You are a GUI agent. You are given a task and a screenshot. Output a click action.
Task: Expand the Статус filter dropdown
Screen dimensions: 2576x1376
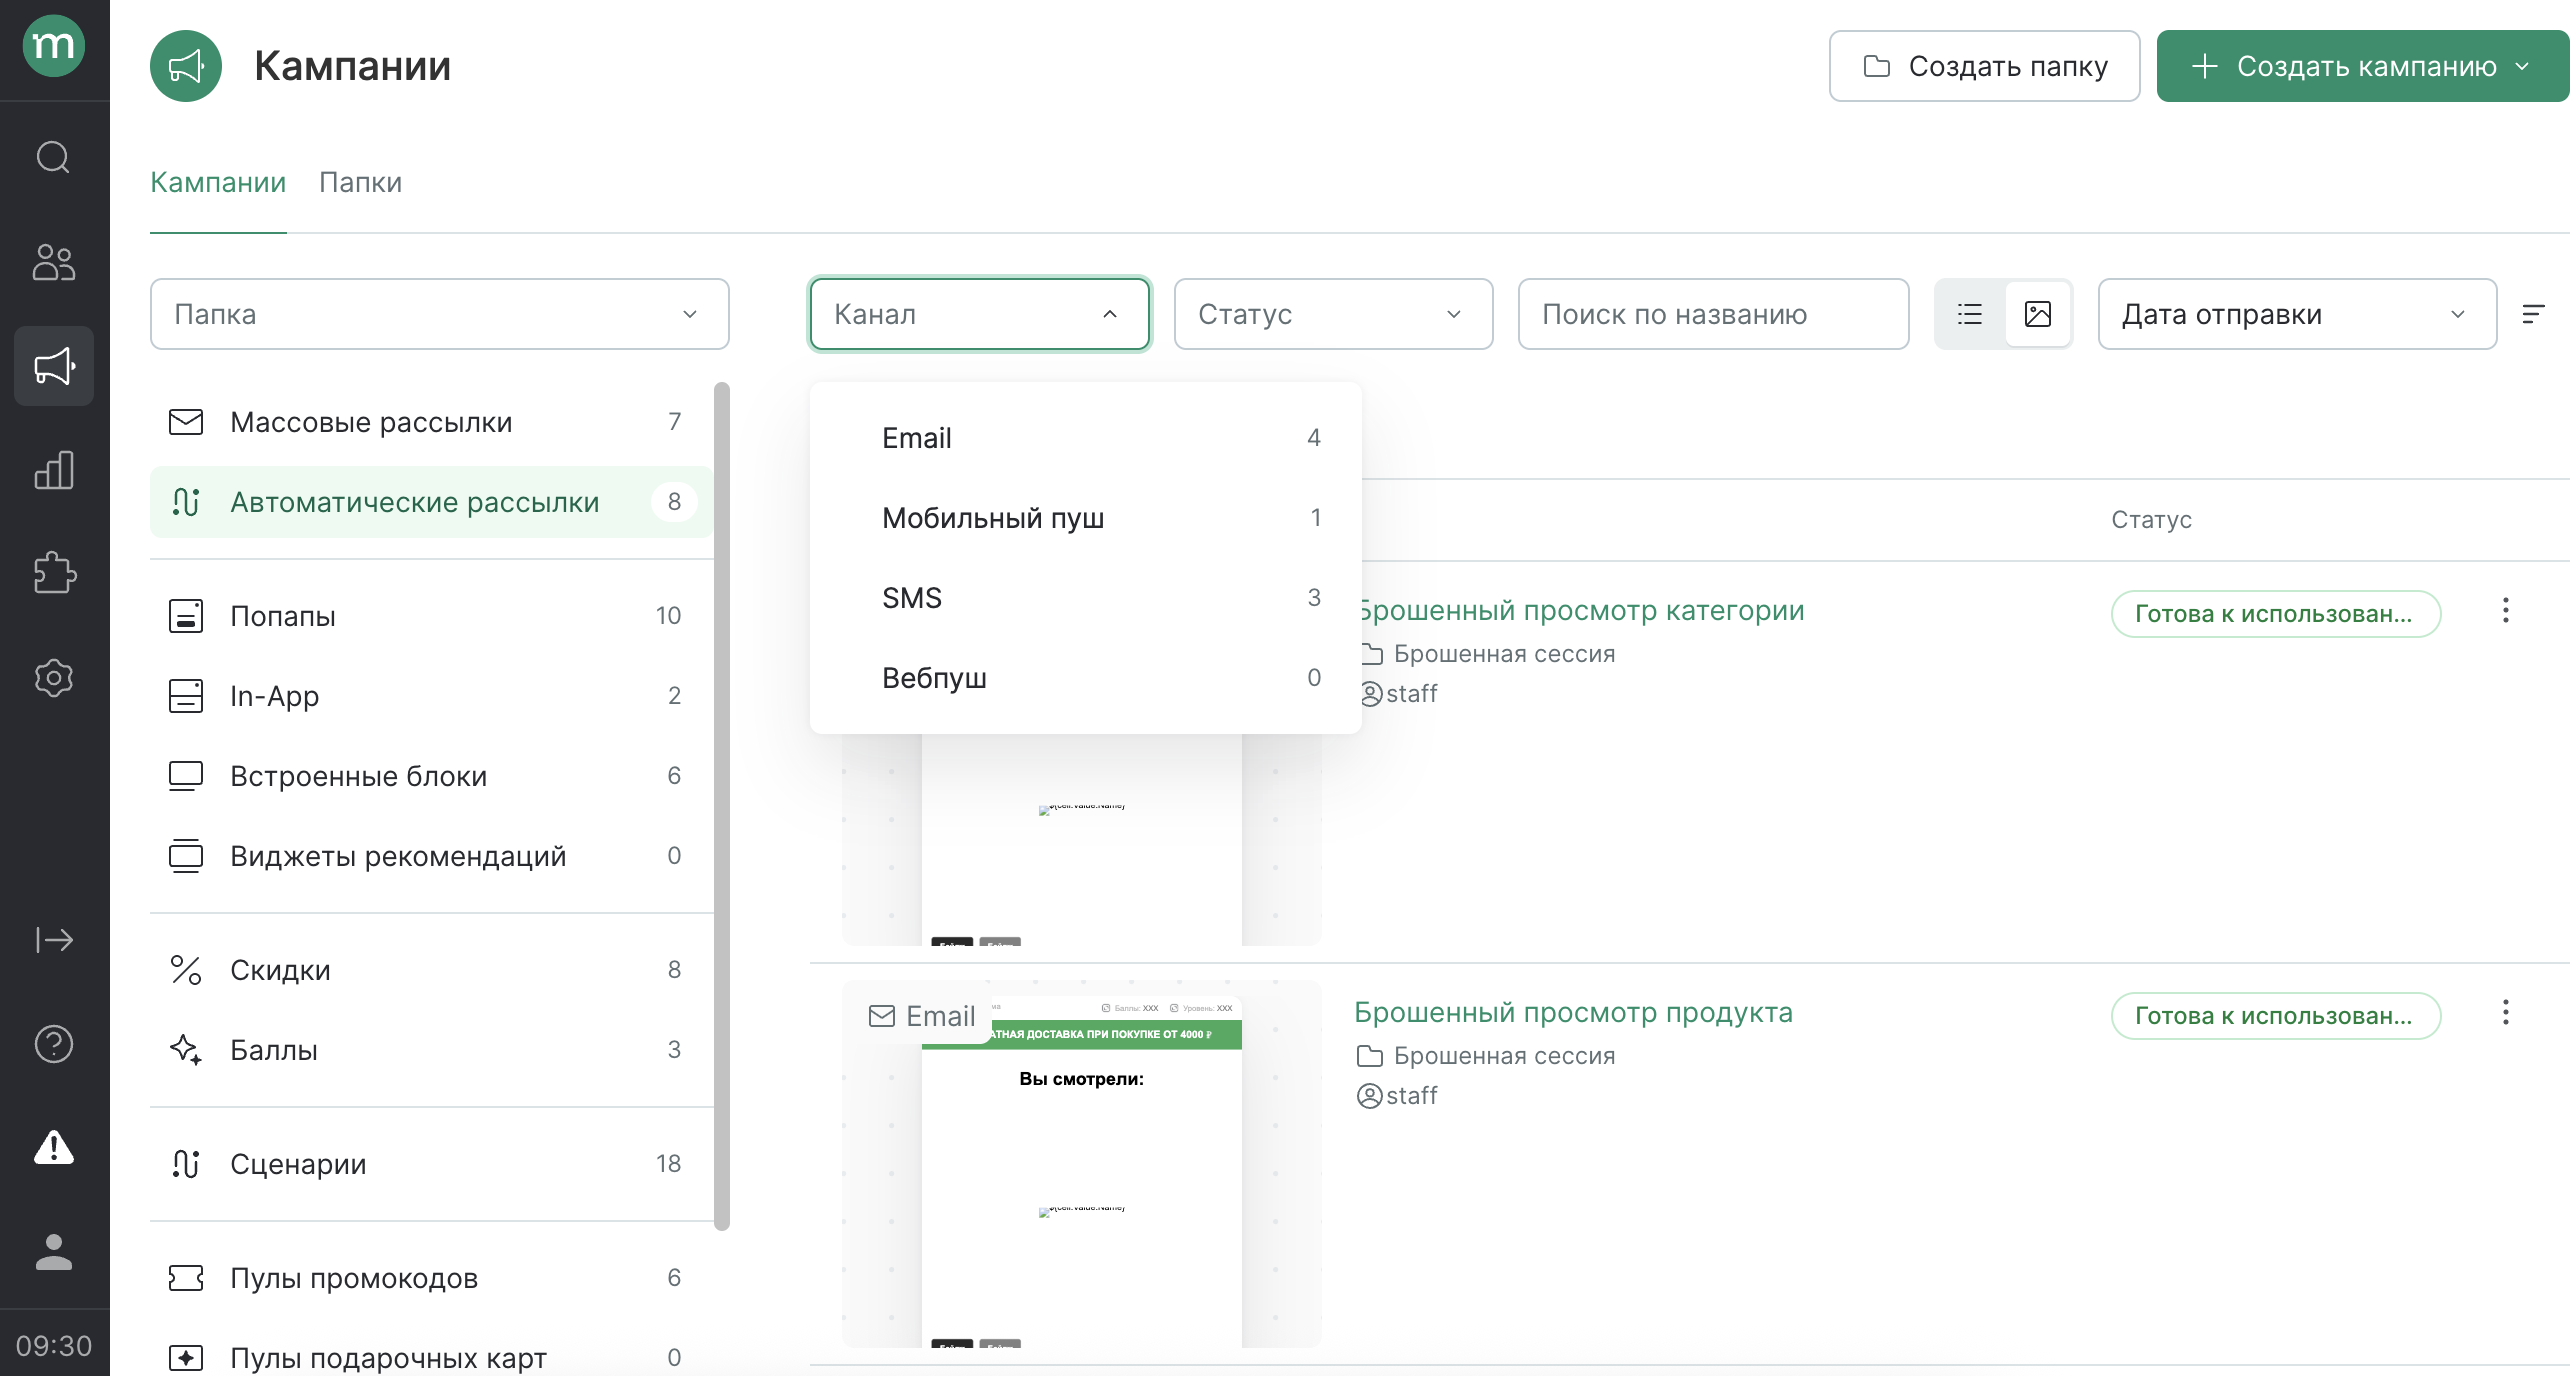click(x=1334, y=314)
